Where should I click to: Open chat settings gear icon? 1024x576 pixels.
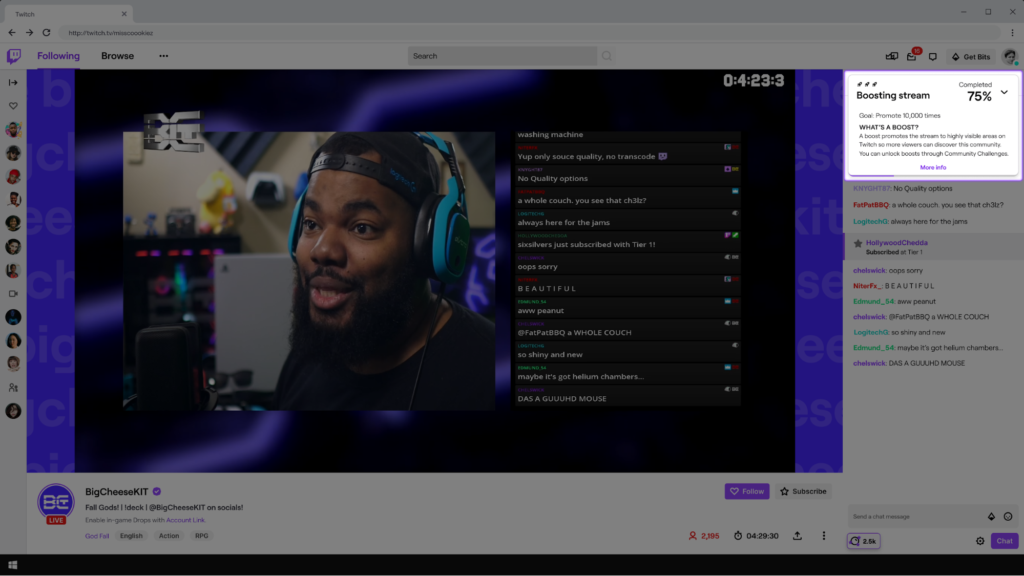click(x=980, y=541)
